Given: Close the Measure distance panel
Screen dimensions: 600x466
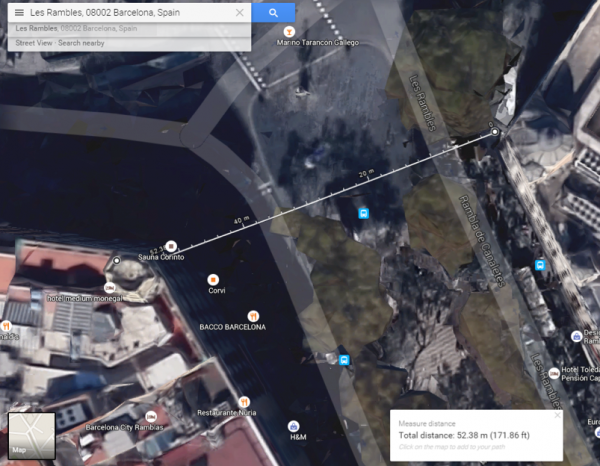Looking at the screenshot, I should click(558, 415).
